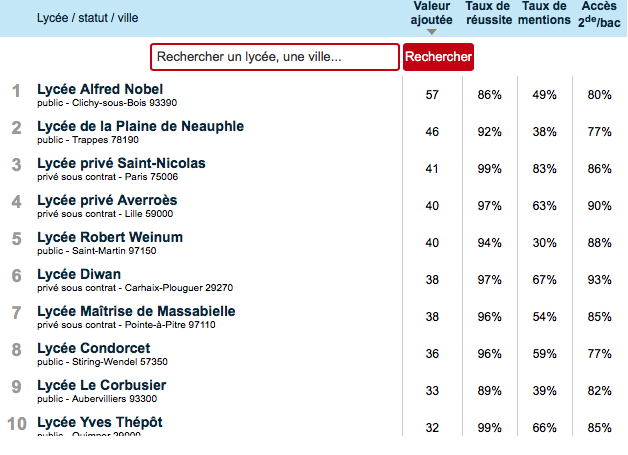Open Lycée de la Plaine de Neauphle
This screenshot has width=628, height=455.
click(141, 126)
